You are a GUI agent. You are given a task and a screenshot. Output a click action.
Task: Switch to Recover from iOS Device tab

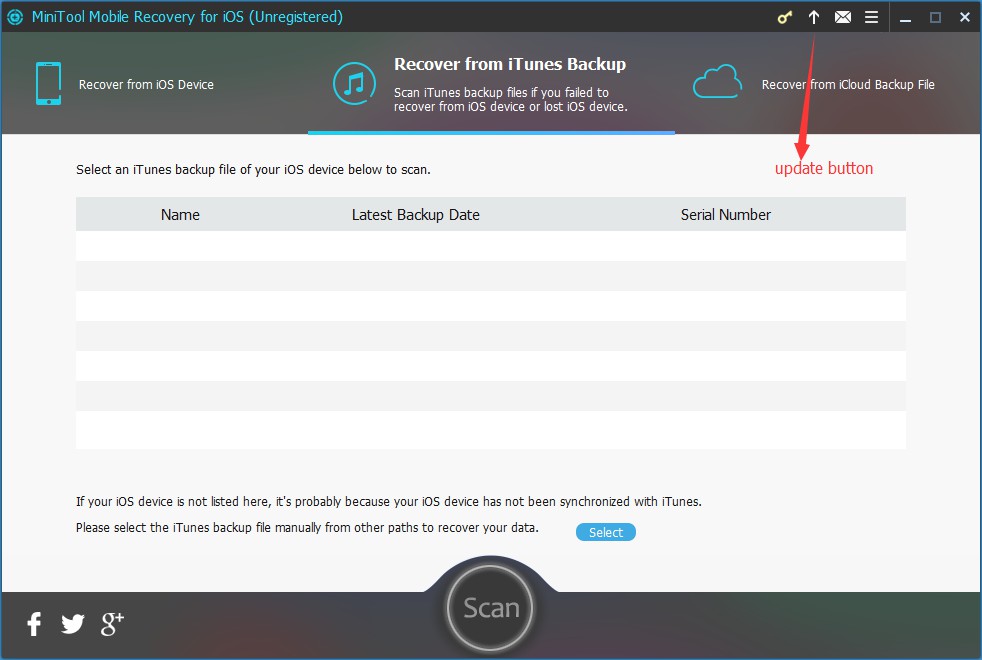(x=154, y=83)
